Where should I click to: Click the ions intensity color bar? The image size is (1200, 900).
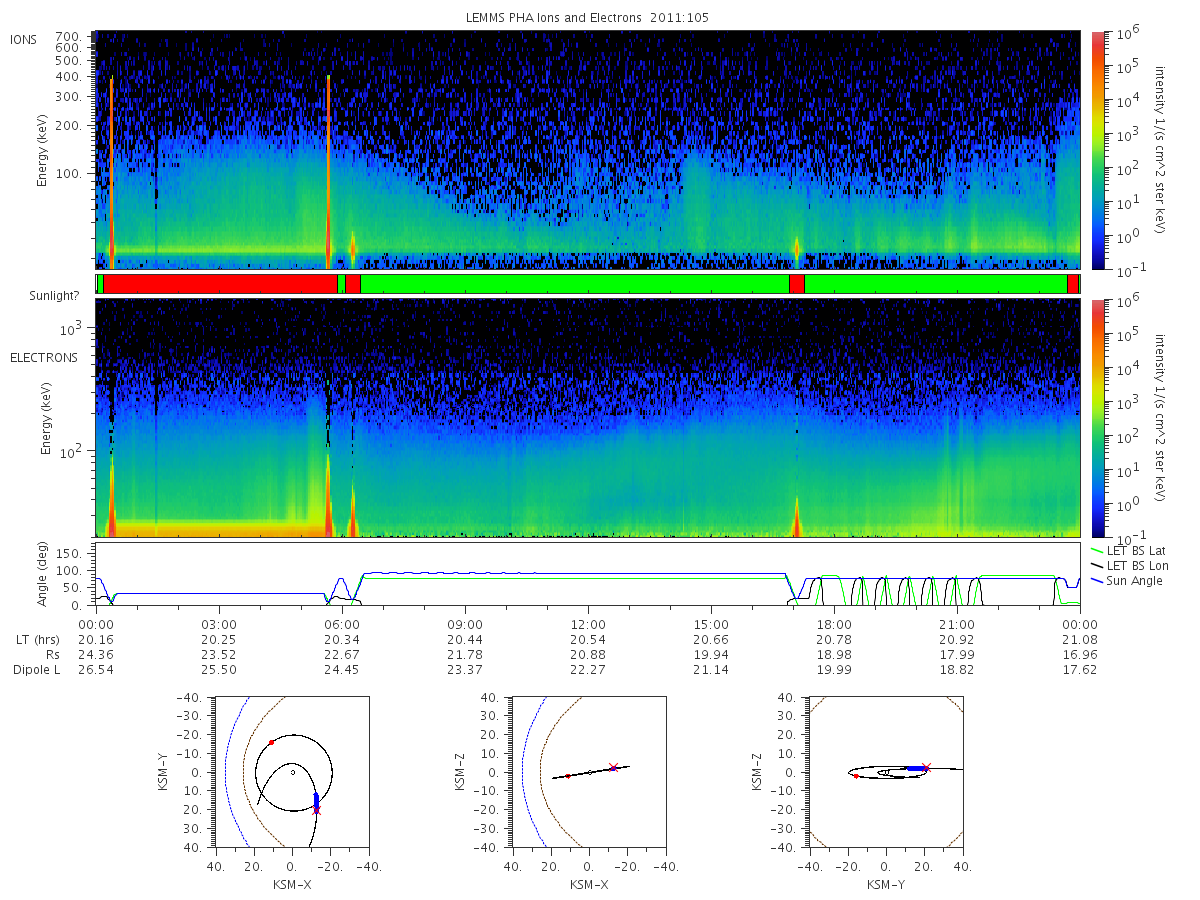coord(1098,150)
